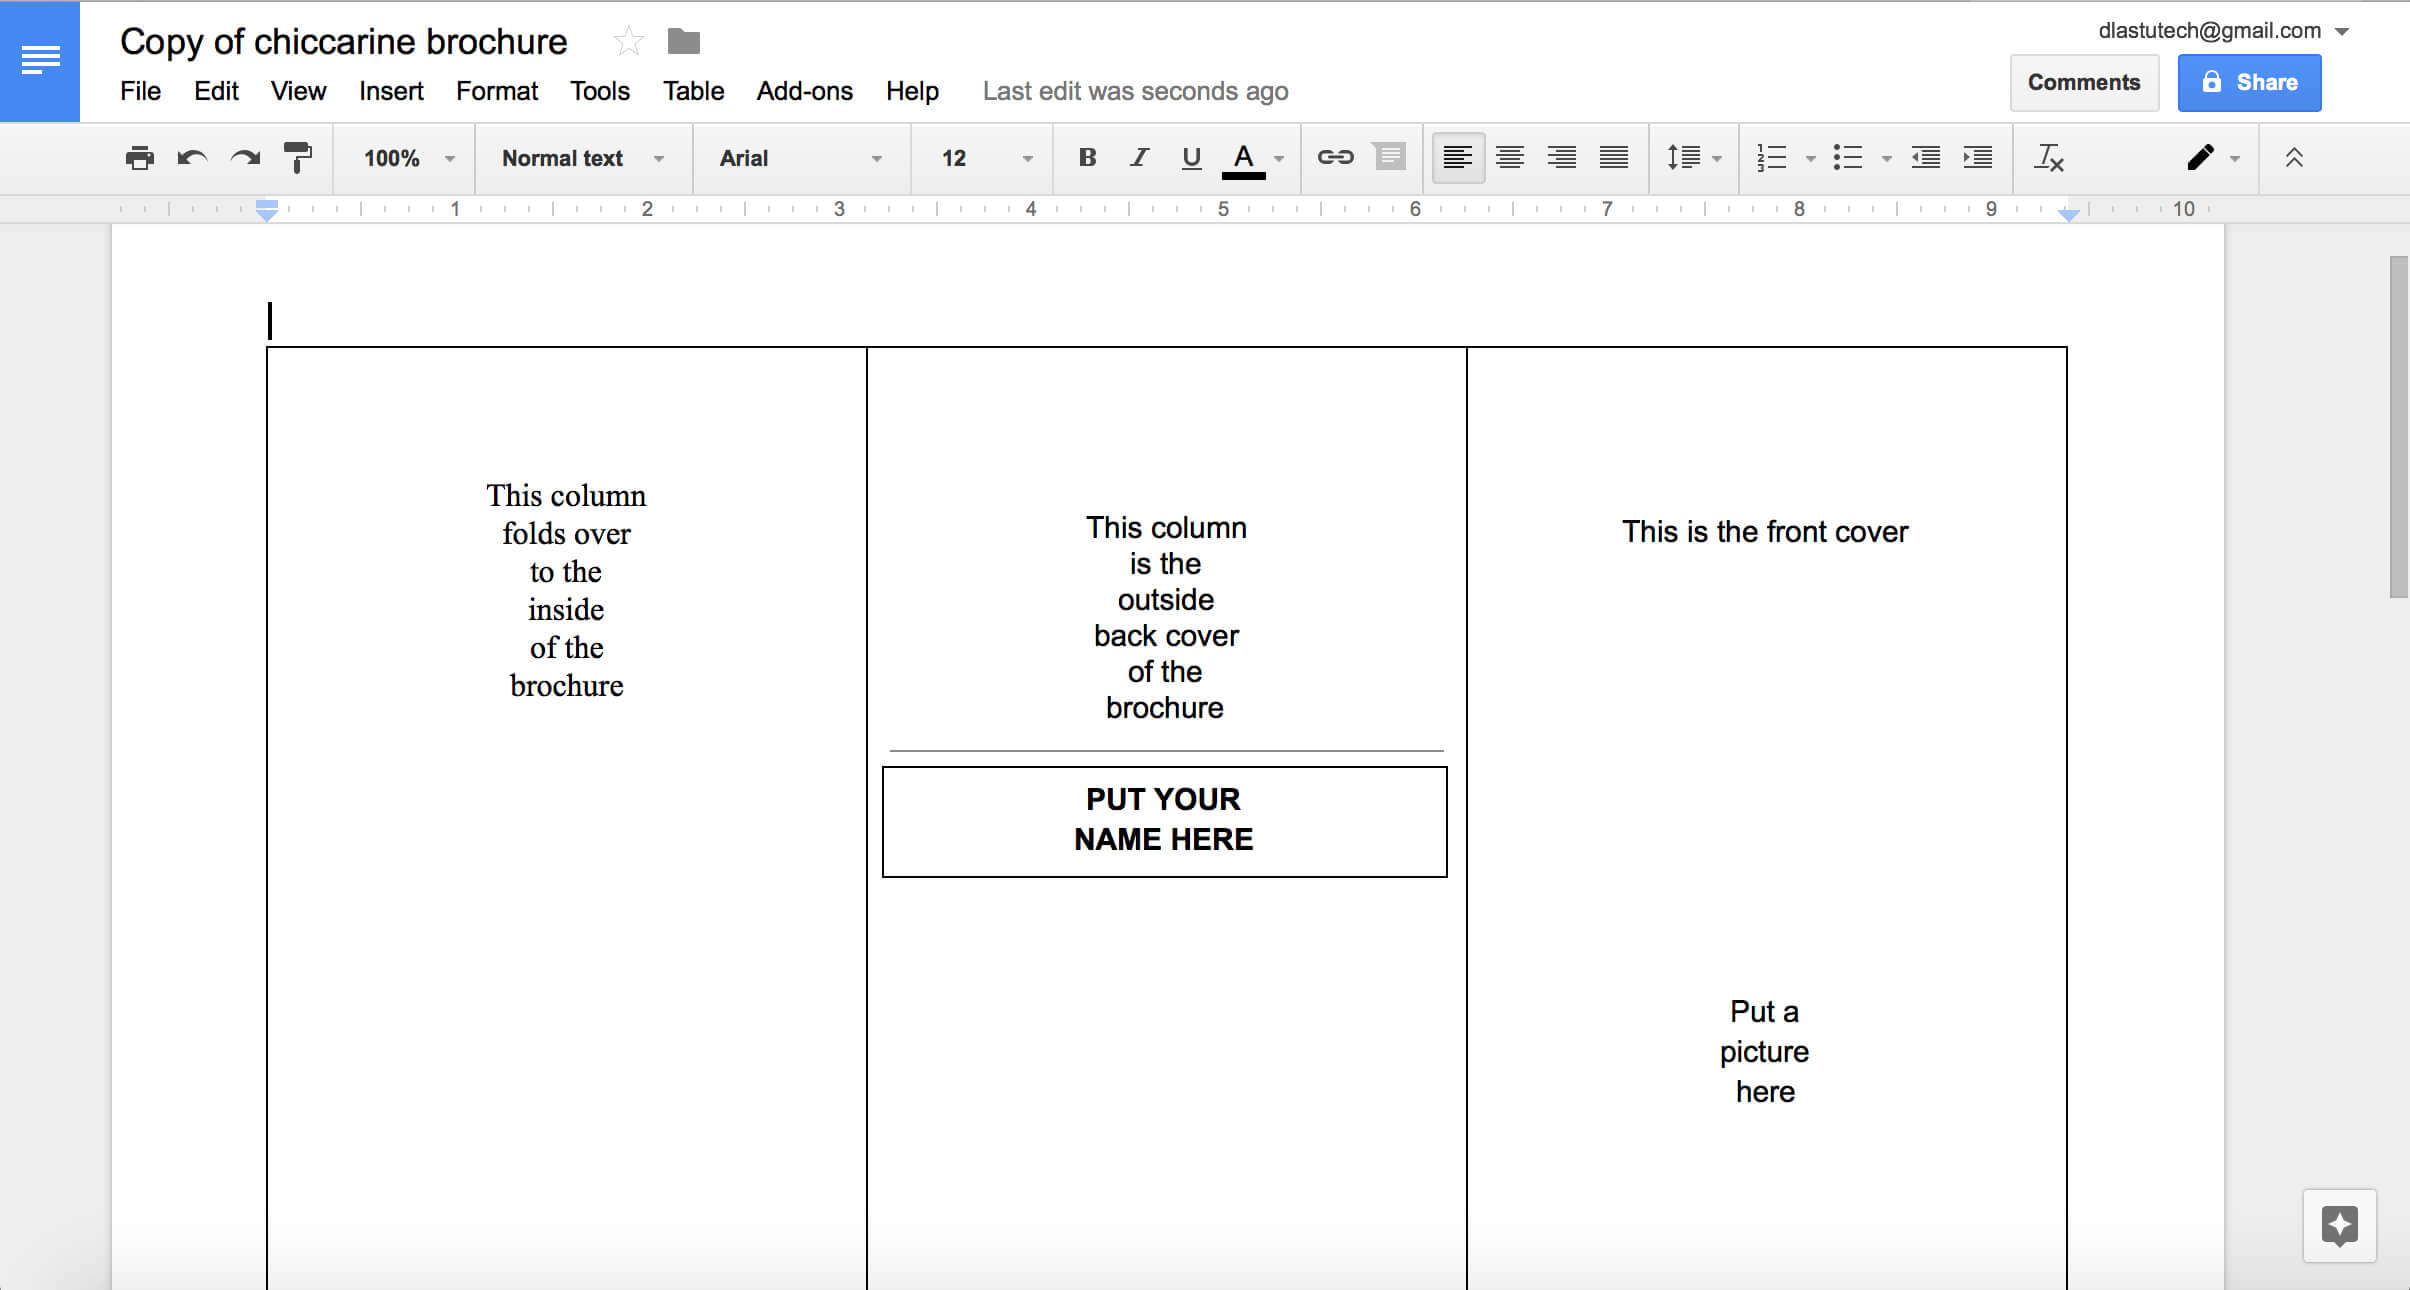Open the Insert menu
Viewport: 2410px width, 1290px height.
pos(389,89)
